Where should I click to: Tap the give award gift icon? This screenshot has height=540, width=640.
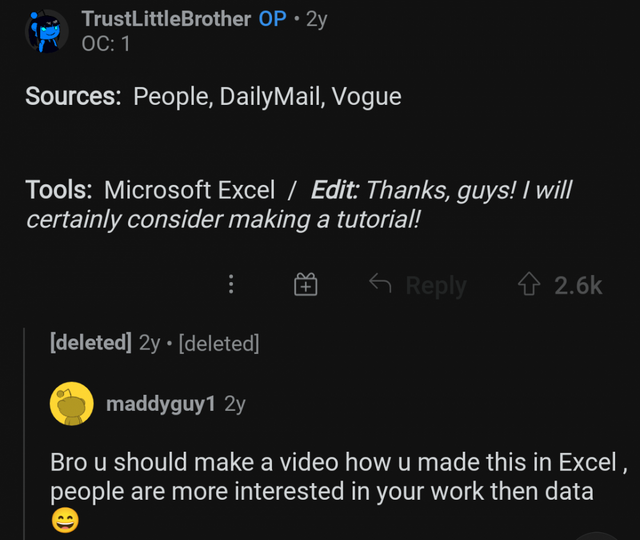coord(306,286)
